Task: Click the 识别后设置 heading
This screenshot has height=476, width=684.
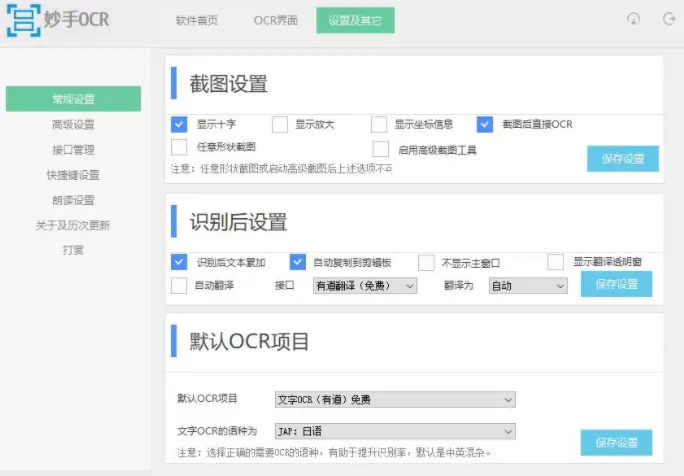Action: pyautogui.click(x=238, y=222)
